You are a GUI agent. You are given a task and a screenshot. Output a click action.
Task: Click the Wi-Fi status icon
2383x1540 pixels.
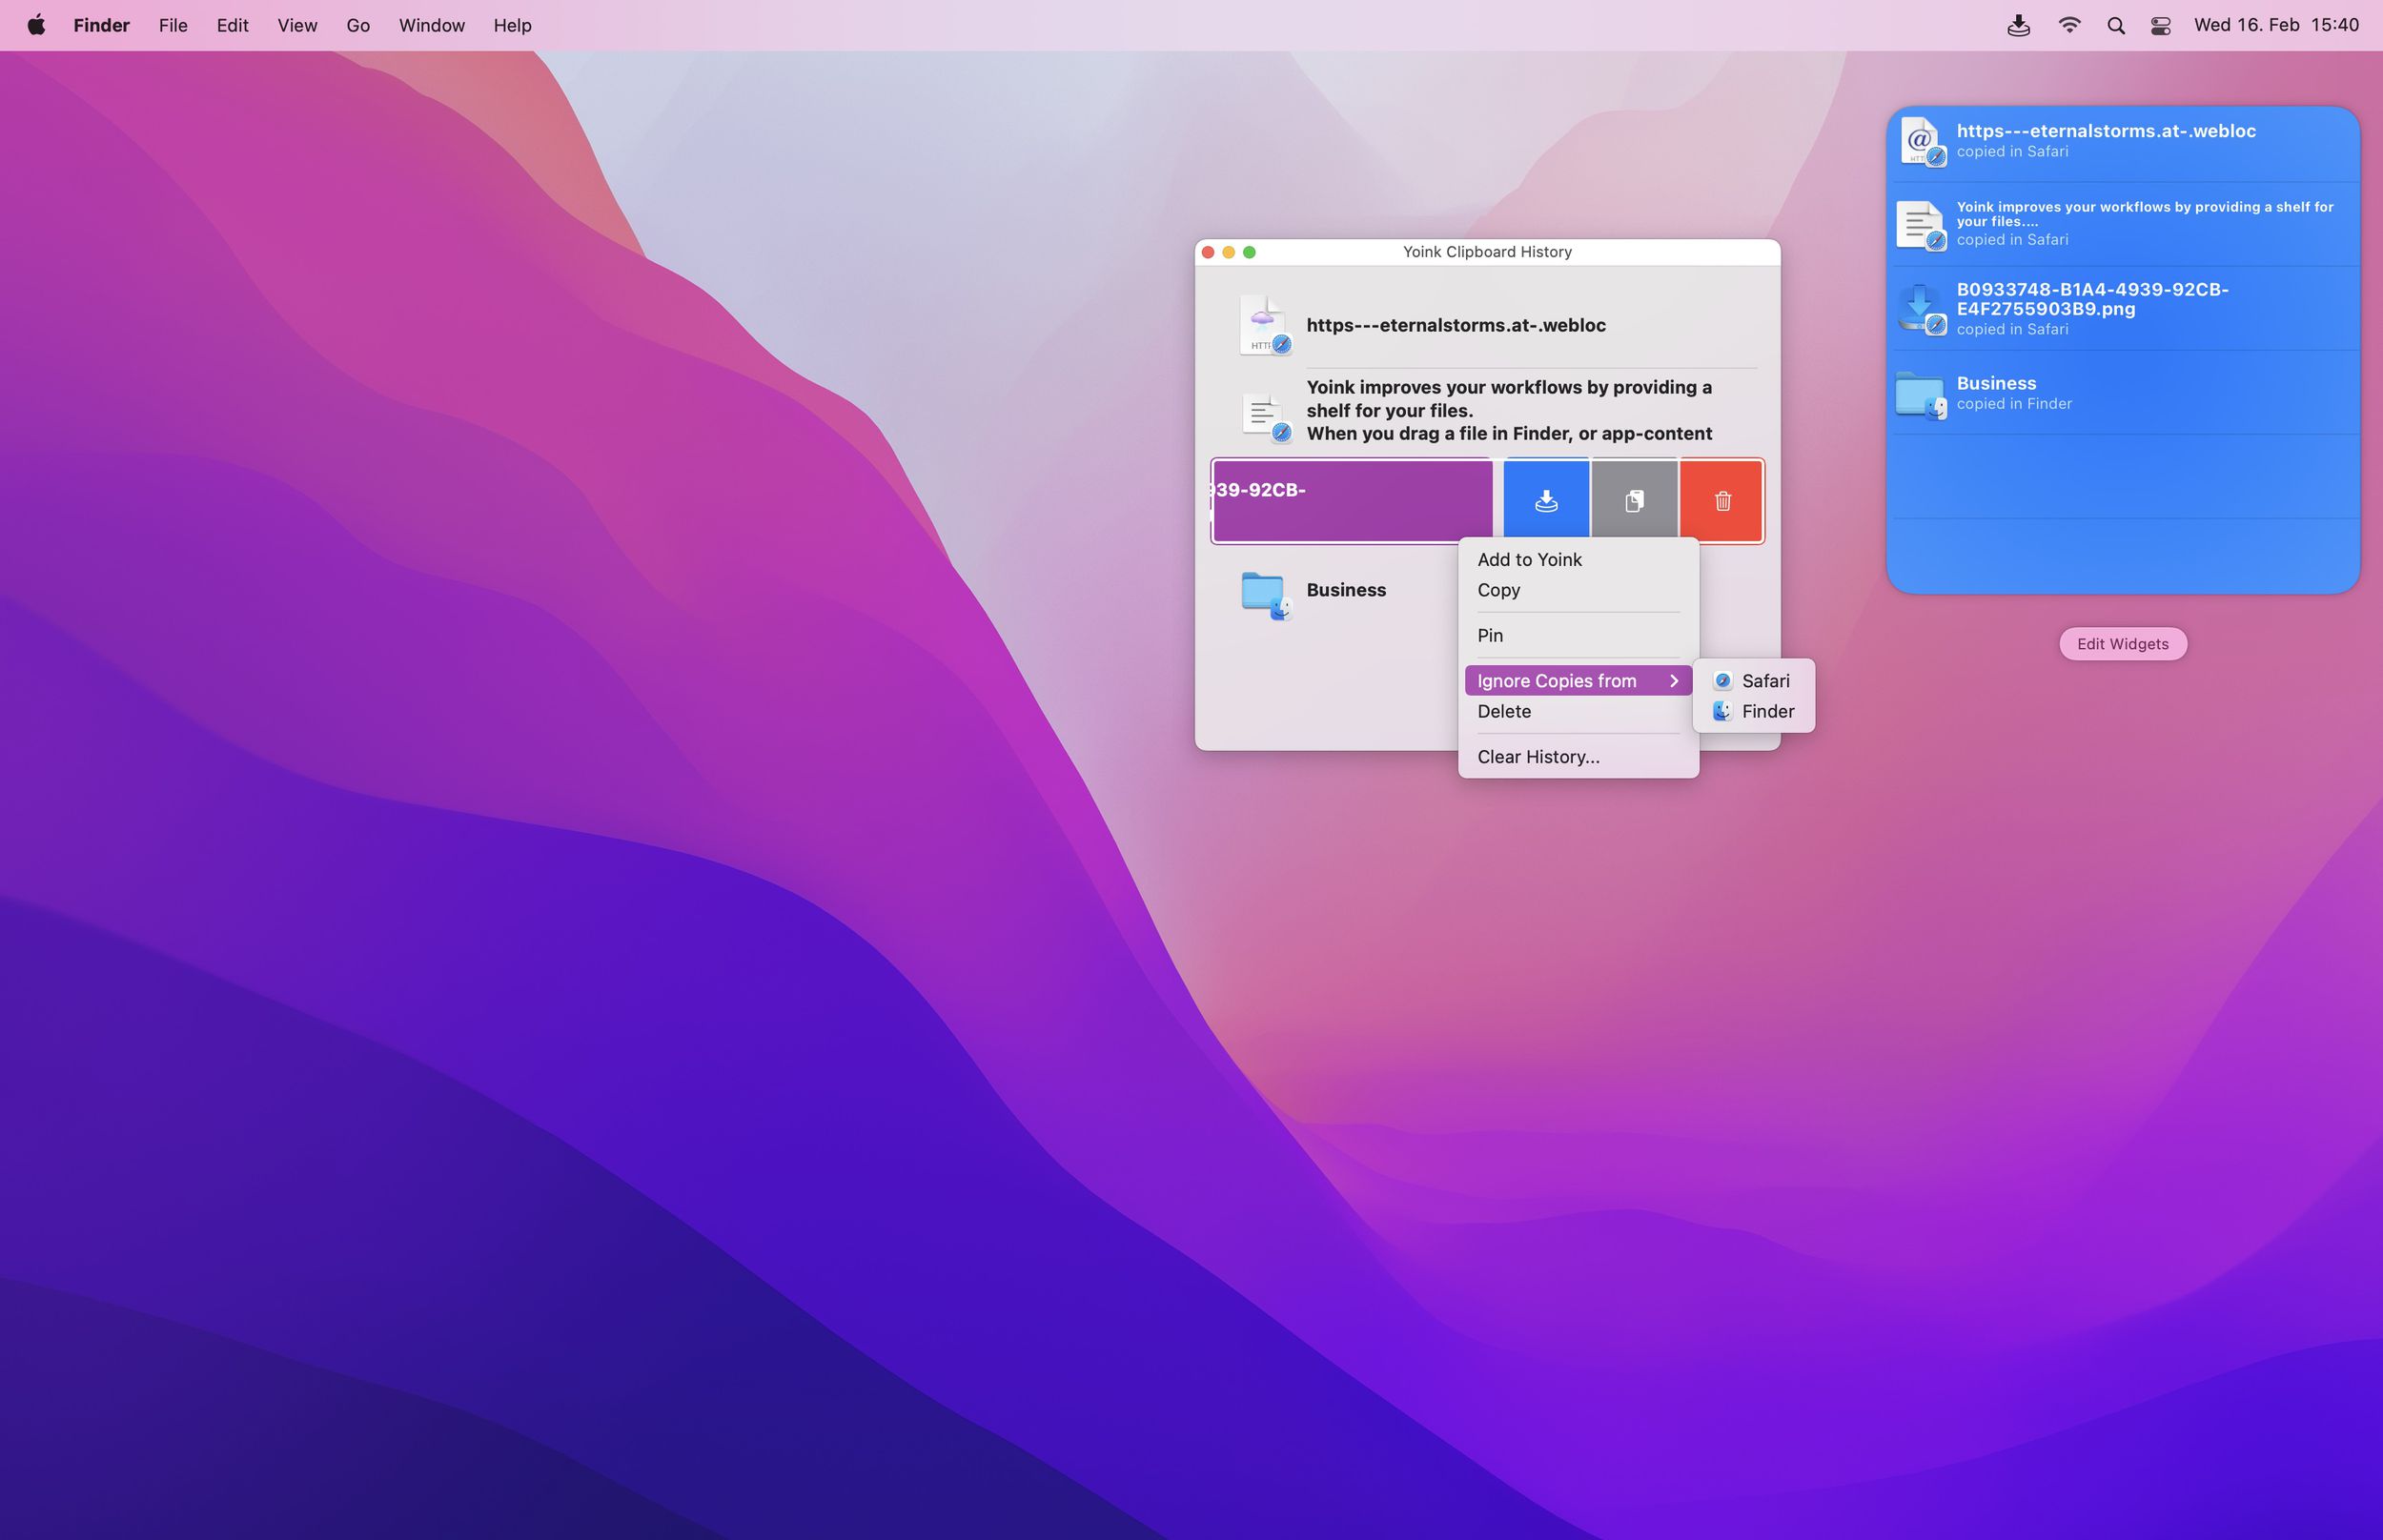coord(2069,25)
